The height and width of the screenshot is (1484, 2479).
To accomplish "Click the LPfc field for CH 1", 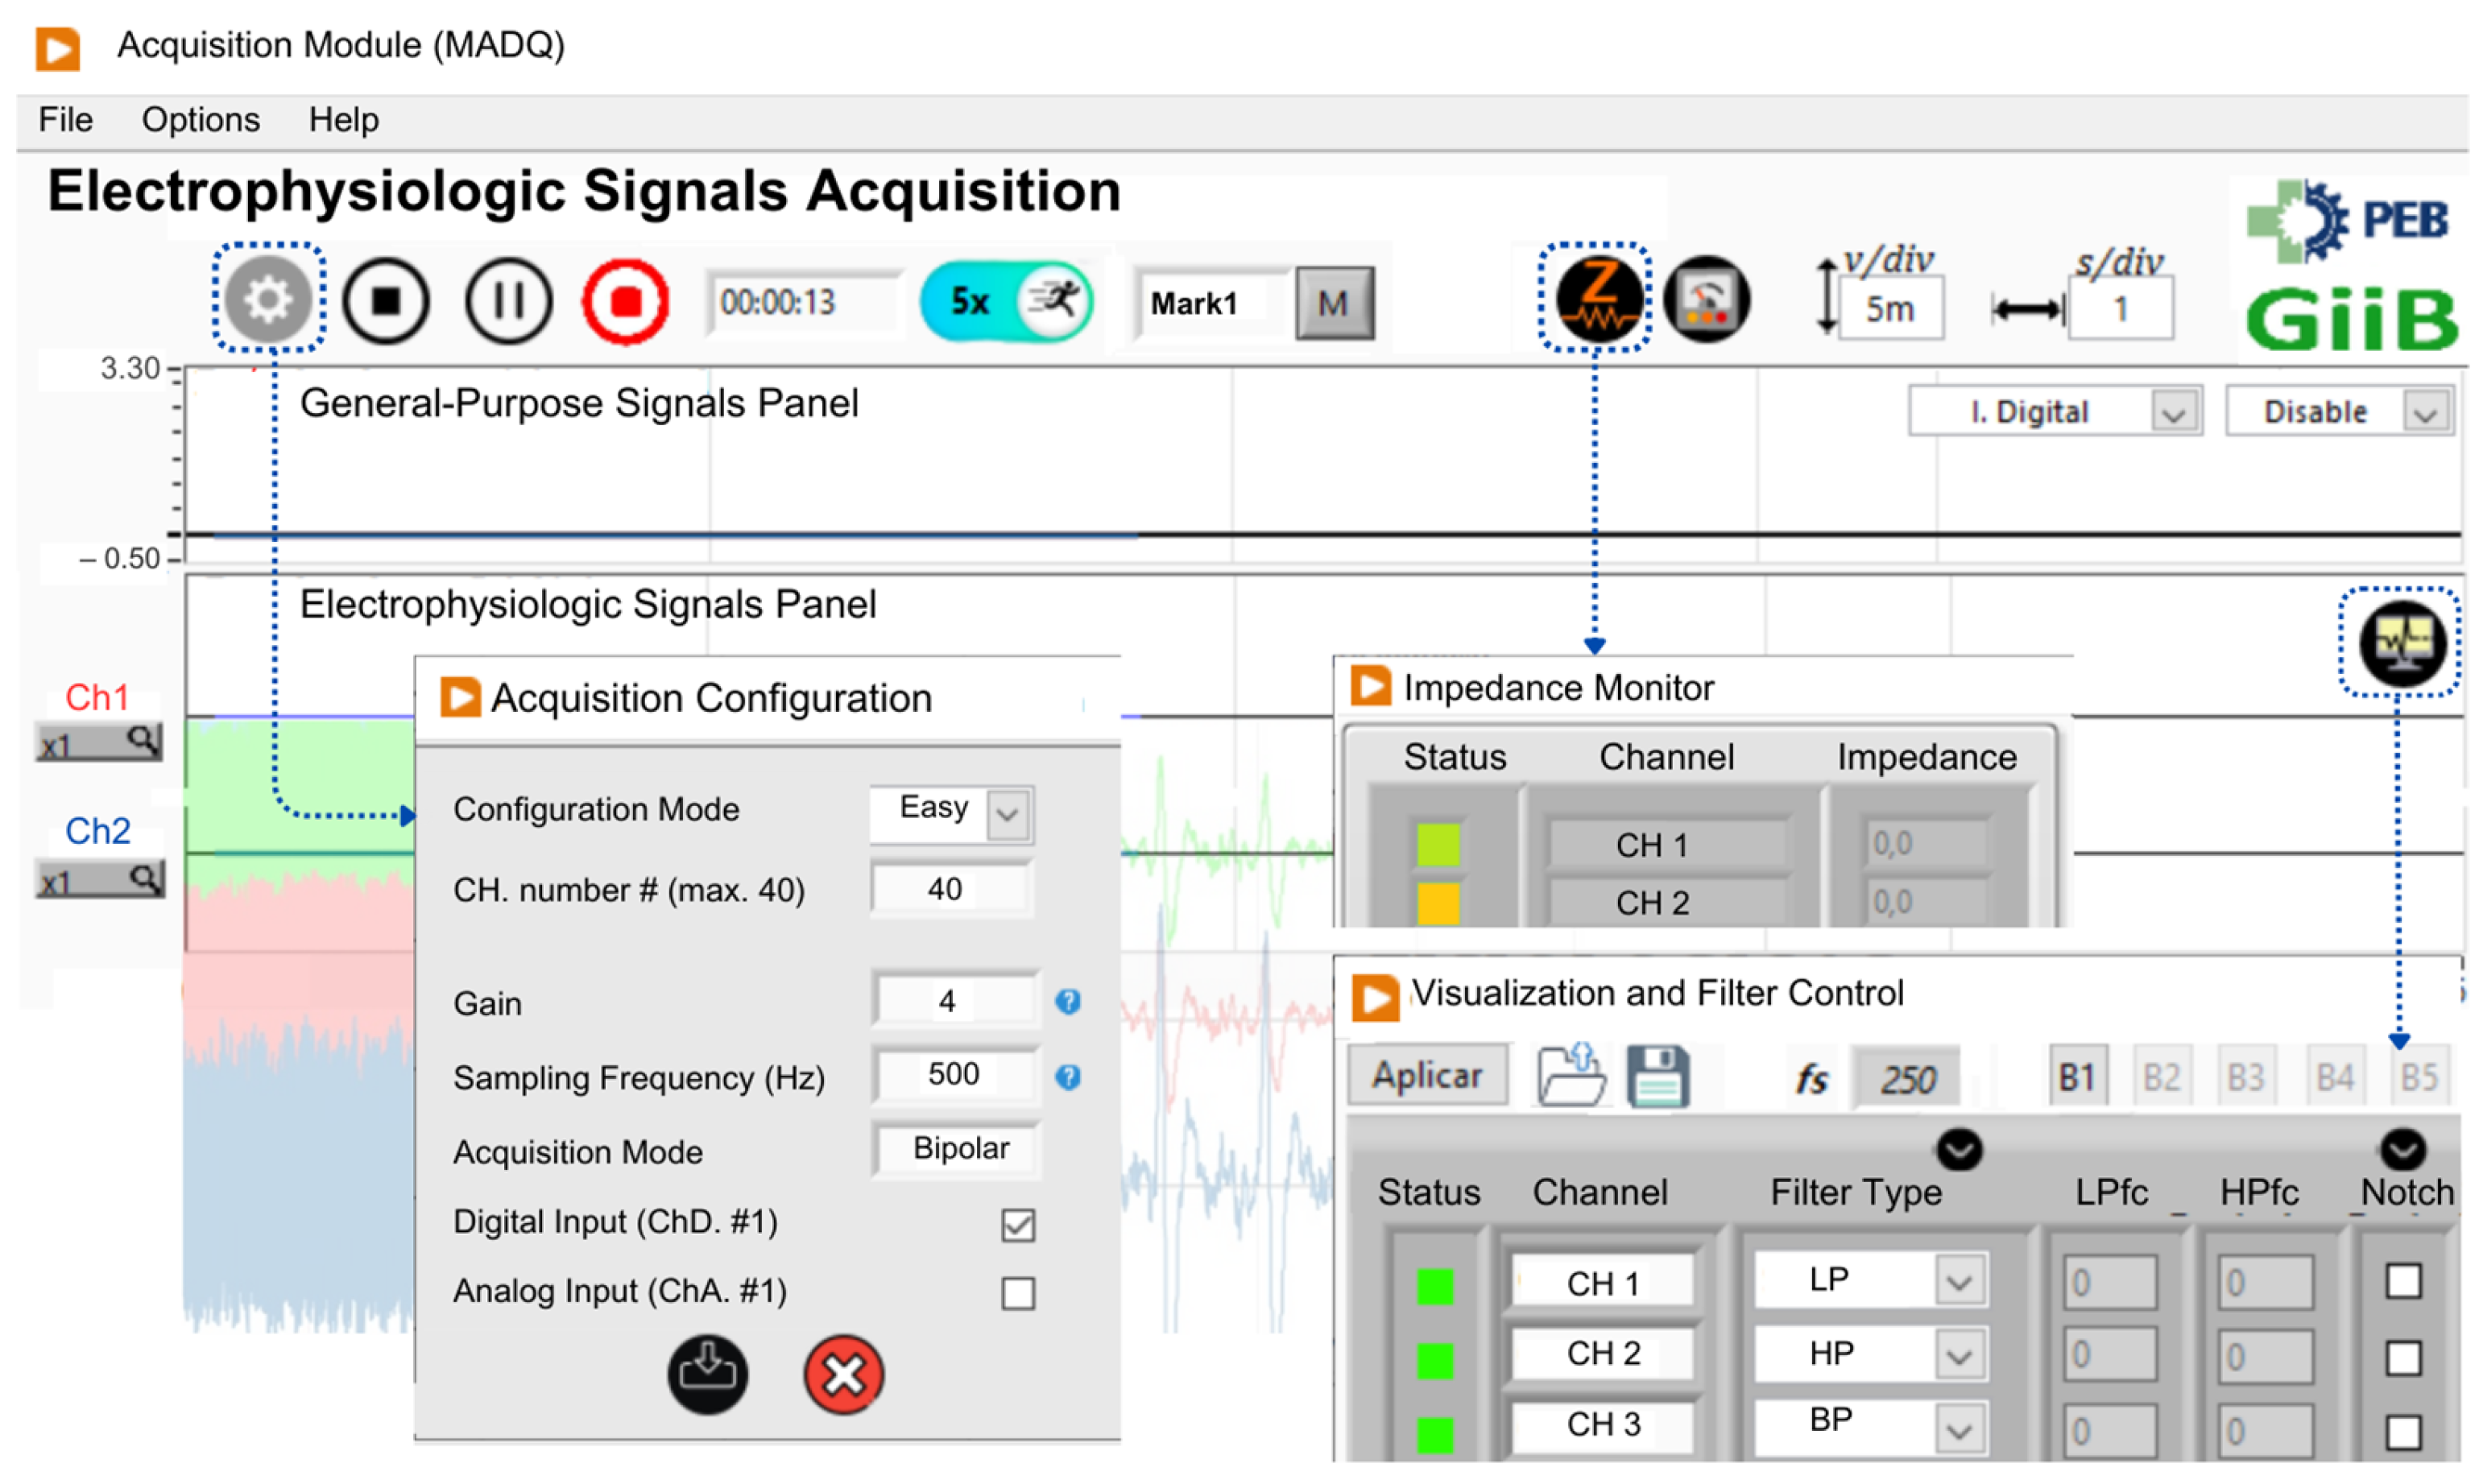I will 2110,1283.
